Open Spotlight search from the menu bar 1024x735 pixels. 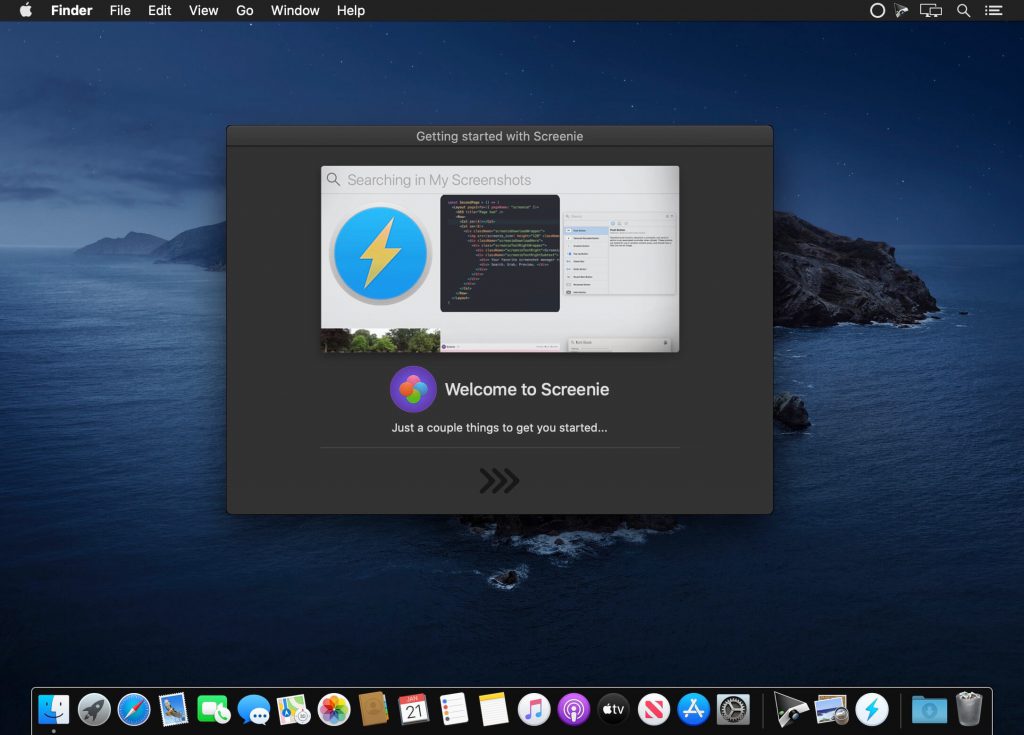(x=962, y=11)
